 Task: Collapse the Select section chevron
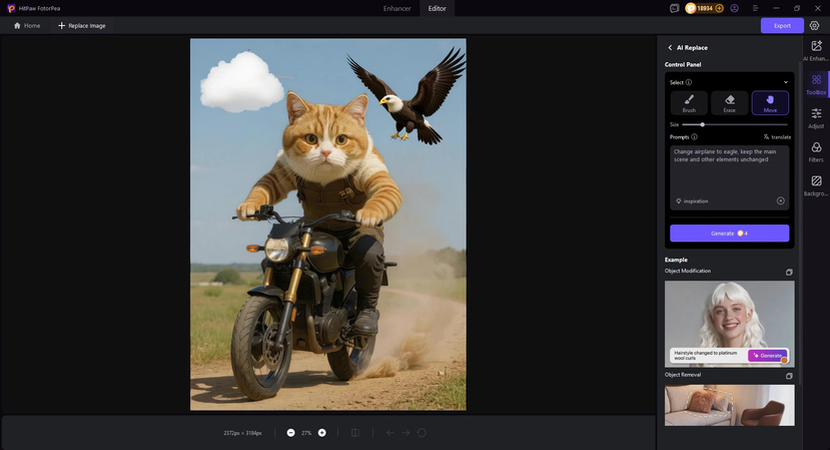(786, 82)
